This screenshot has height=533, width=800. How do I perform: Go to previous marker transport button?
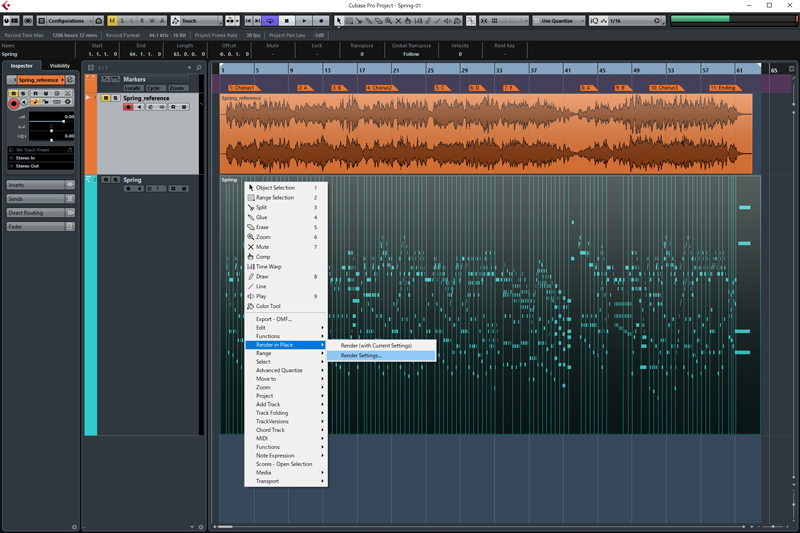pyautogui.click(x=248, y=21)
